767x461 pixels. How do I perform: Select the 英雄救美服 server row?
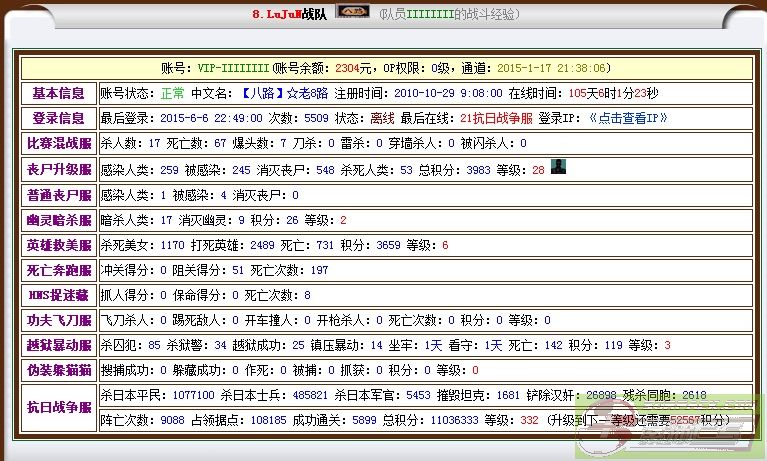[x=58, y=245]
